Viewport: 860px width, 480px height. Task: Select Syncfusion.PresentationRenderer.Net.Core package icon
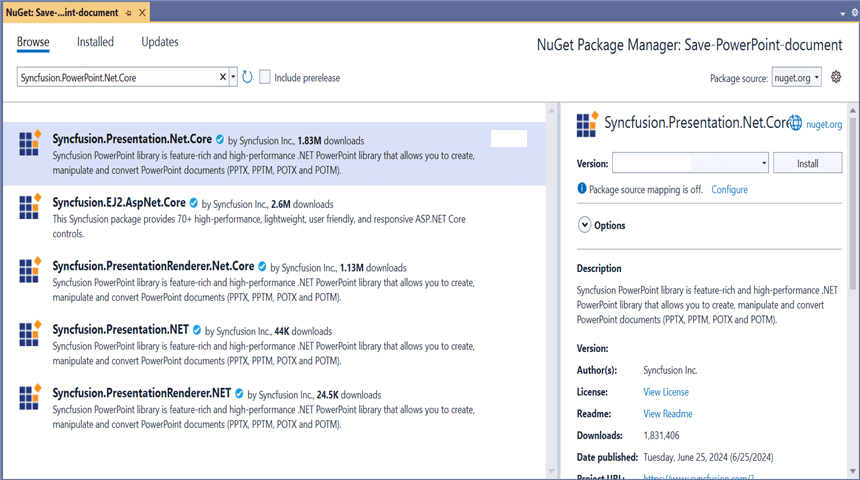(x=30, y=270)
